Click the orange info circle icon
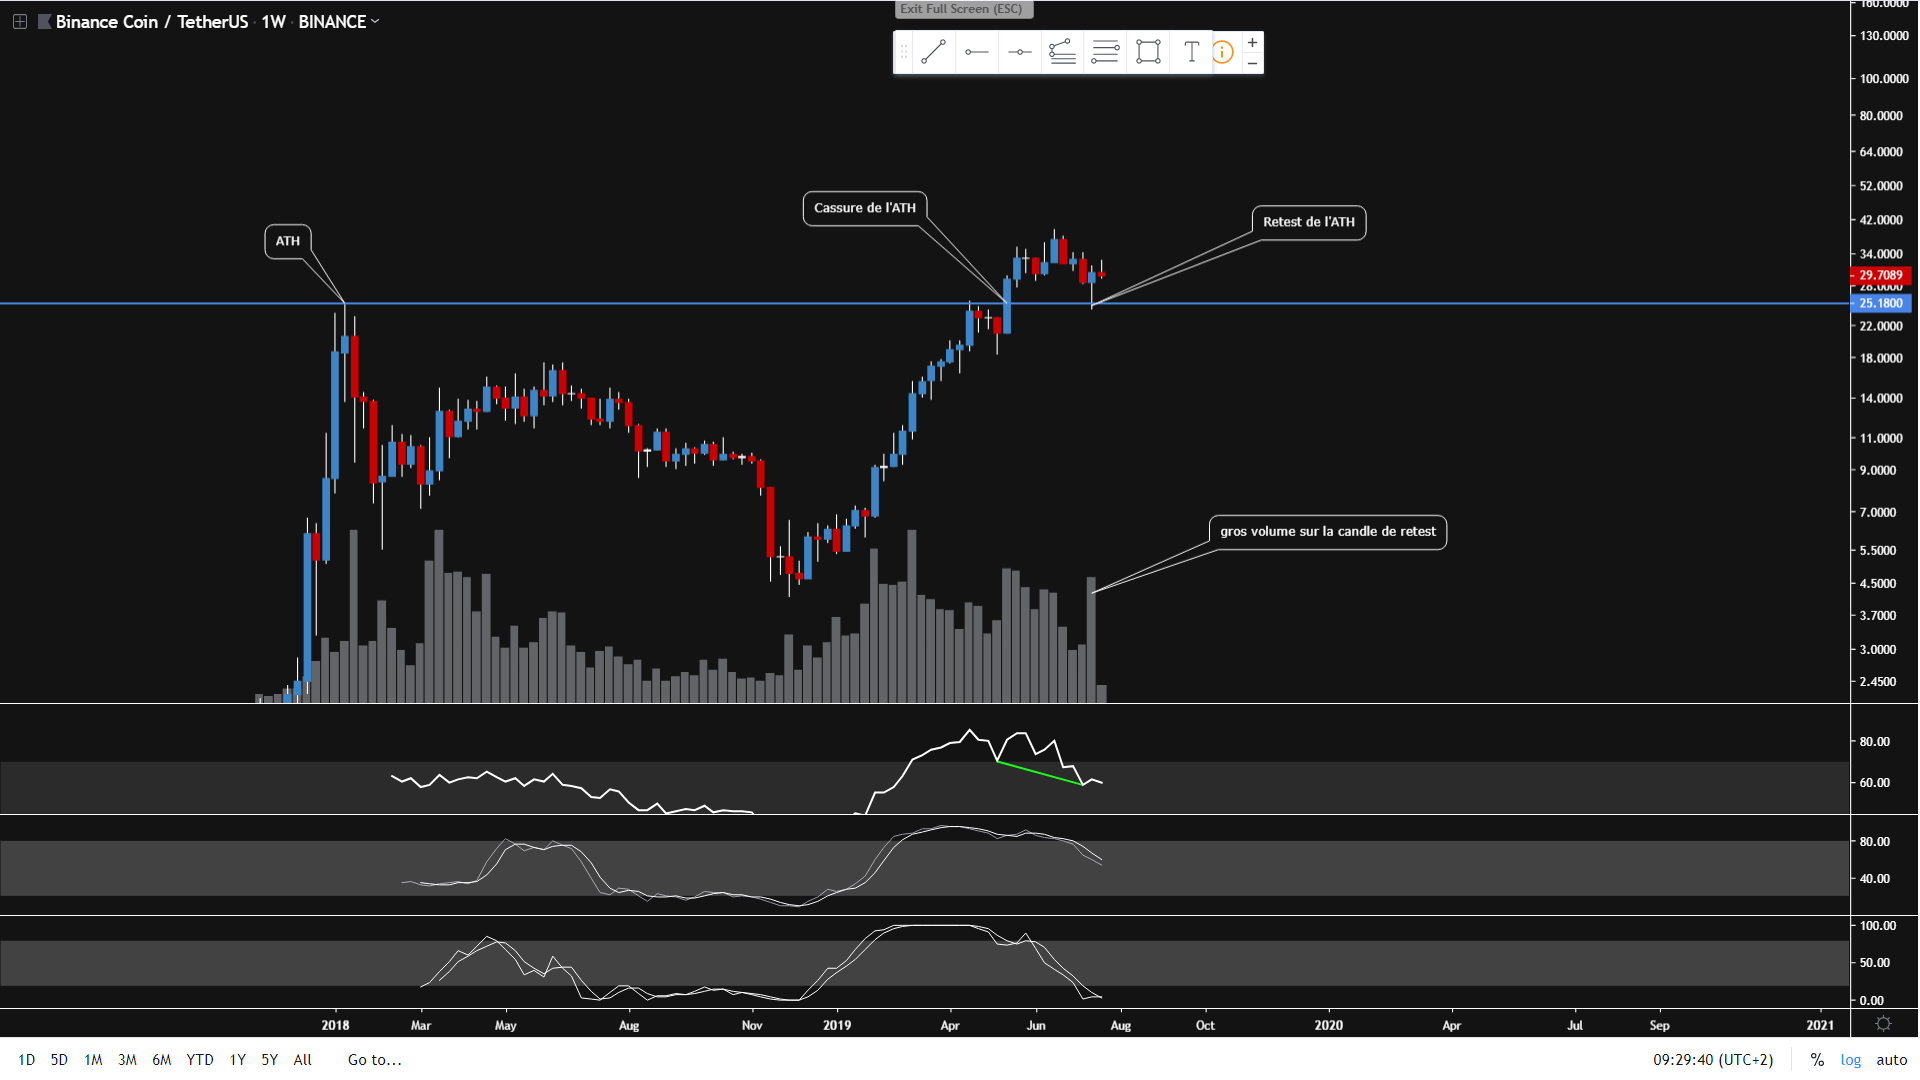 pos(1223,52)
